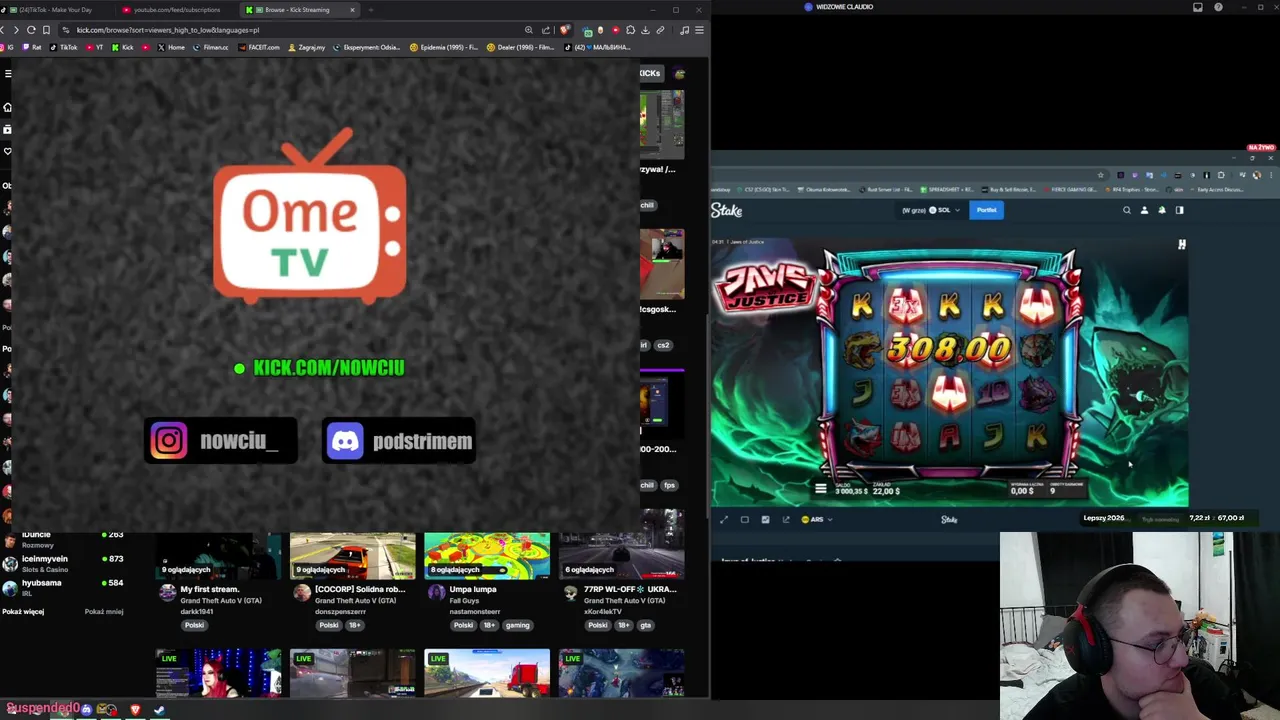The image size is (1280, 720).
Task: Go forward in the Kick browser window
Action: click(x=16, y=30)
